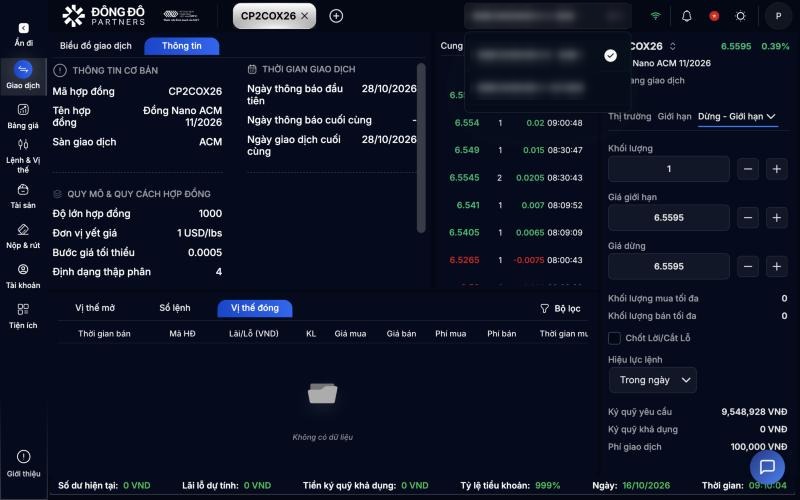Switch to Vị thế mở tab

point(95,308)
